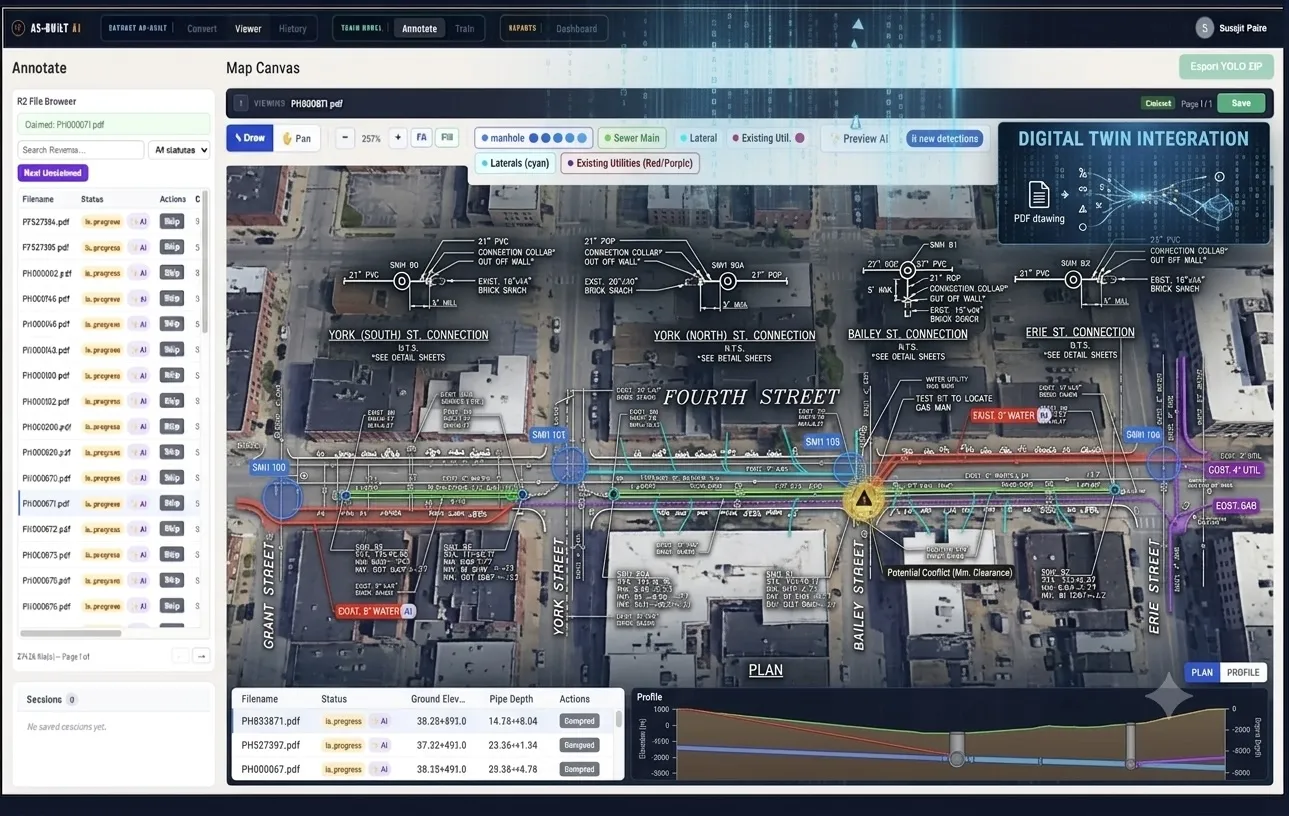Select the SMH 105 manhole label on map
The width and height of the screenshot is (1289, 816).
click(x=823, y=442)
